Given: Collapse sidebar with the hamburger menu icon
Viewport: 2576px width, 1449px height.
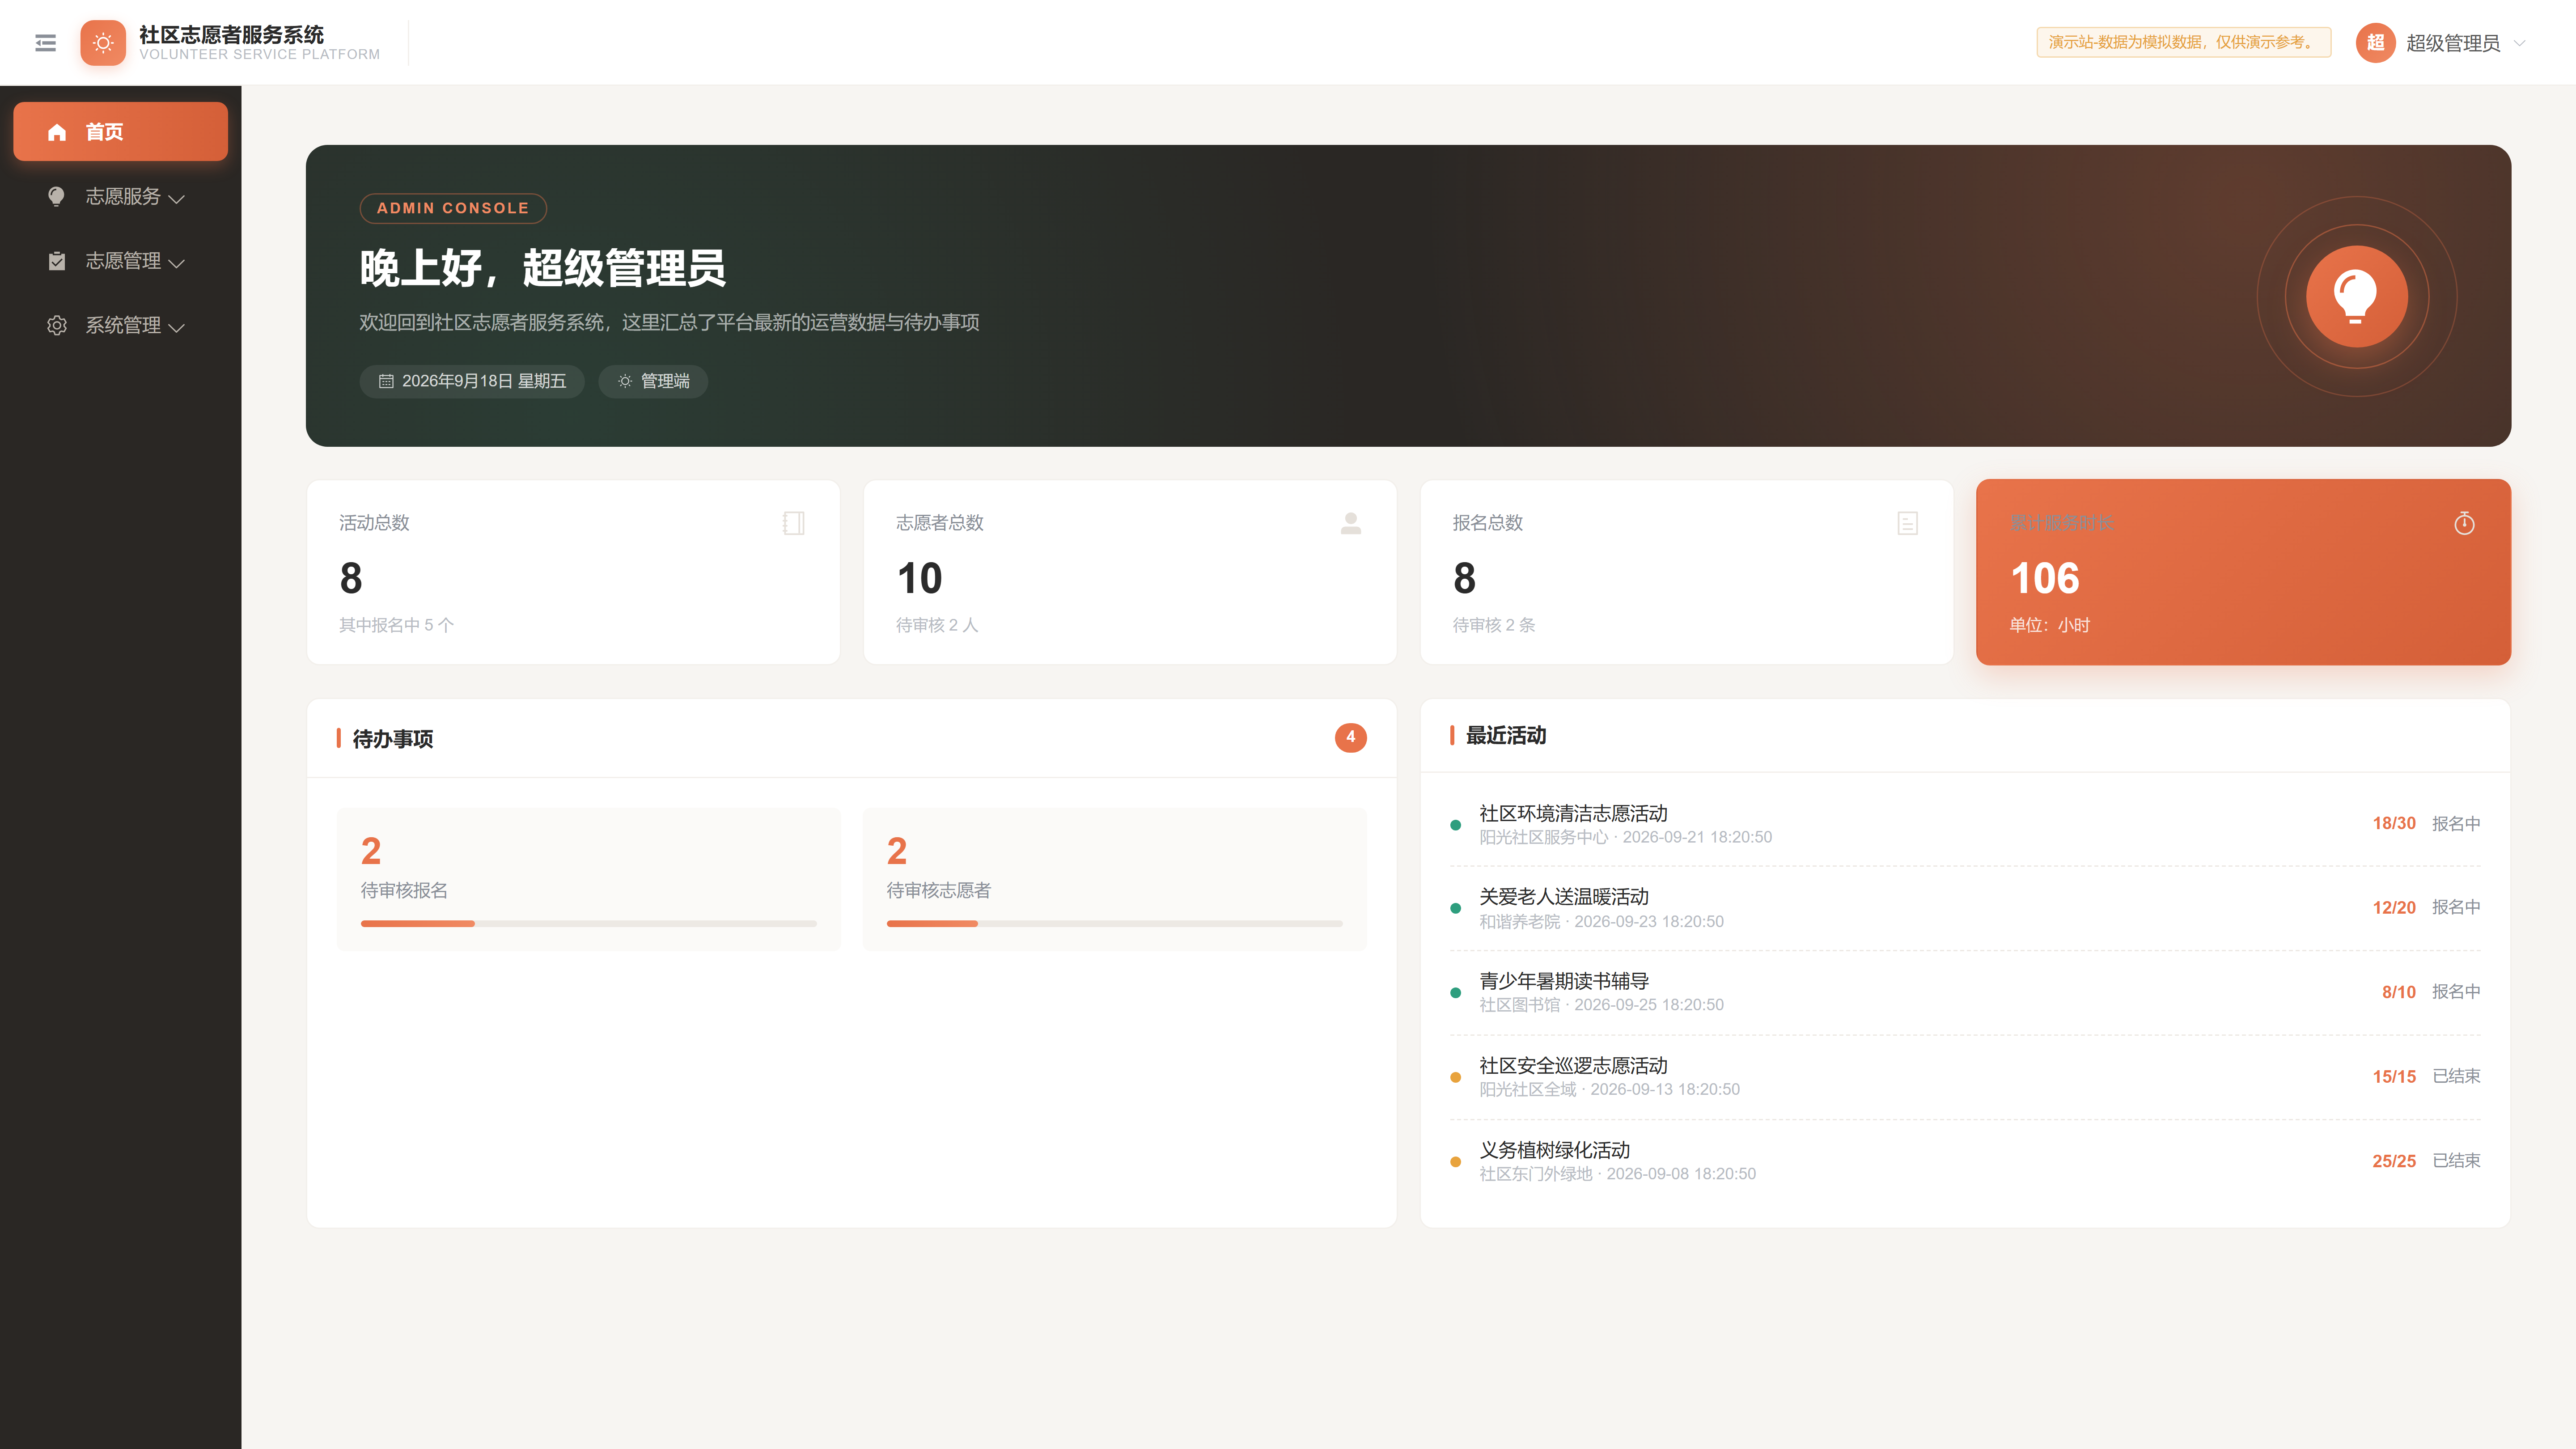Looking at the screenshot, I should point(45,43).
